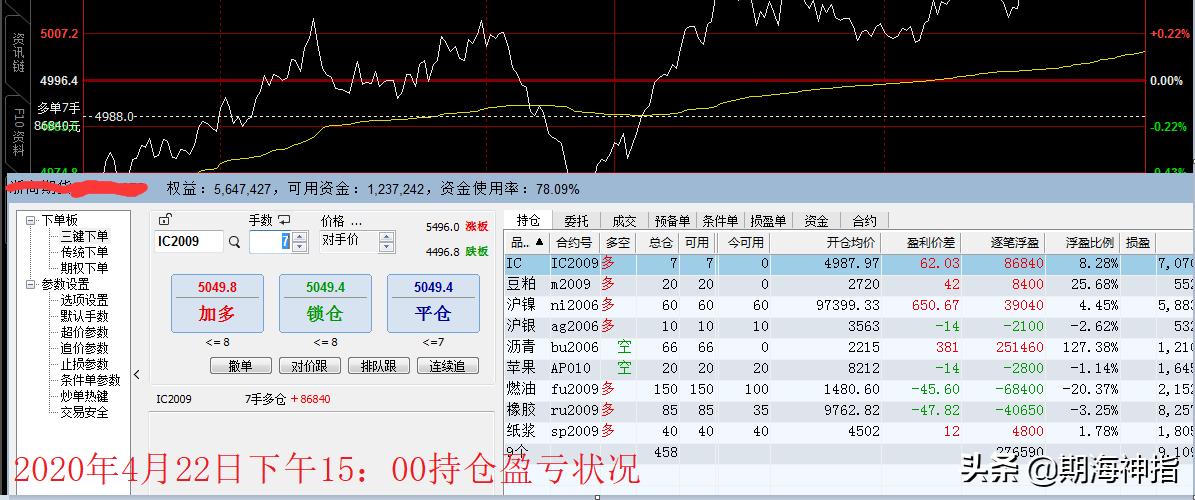Select 传统下单 in the tree
The image size is (1195, 500).
(x=85, y=252)
